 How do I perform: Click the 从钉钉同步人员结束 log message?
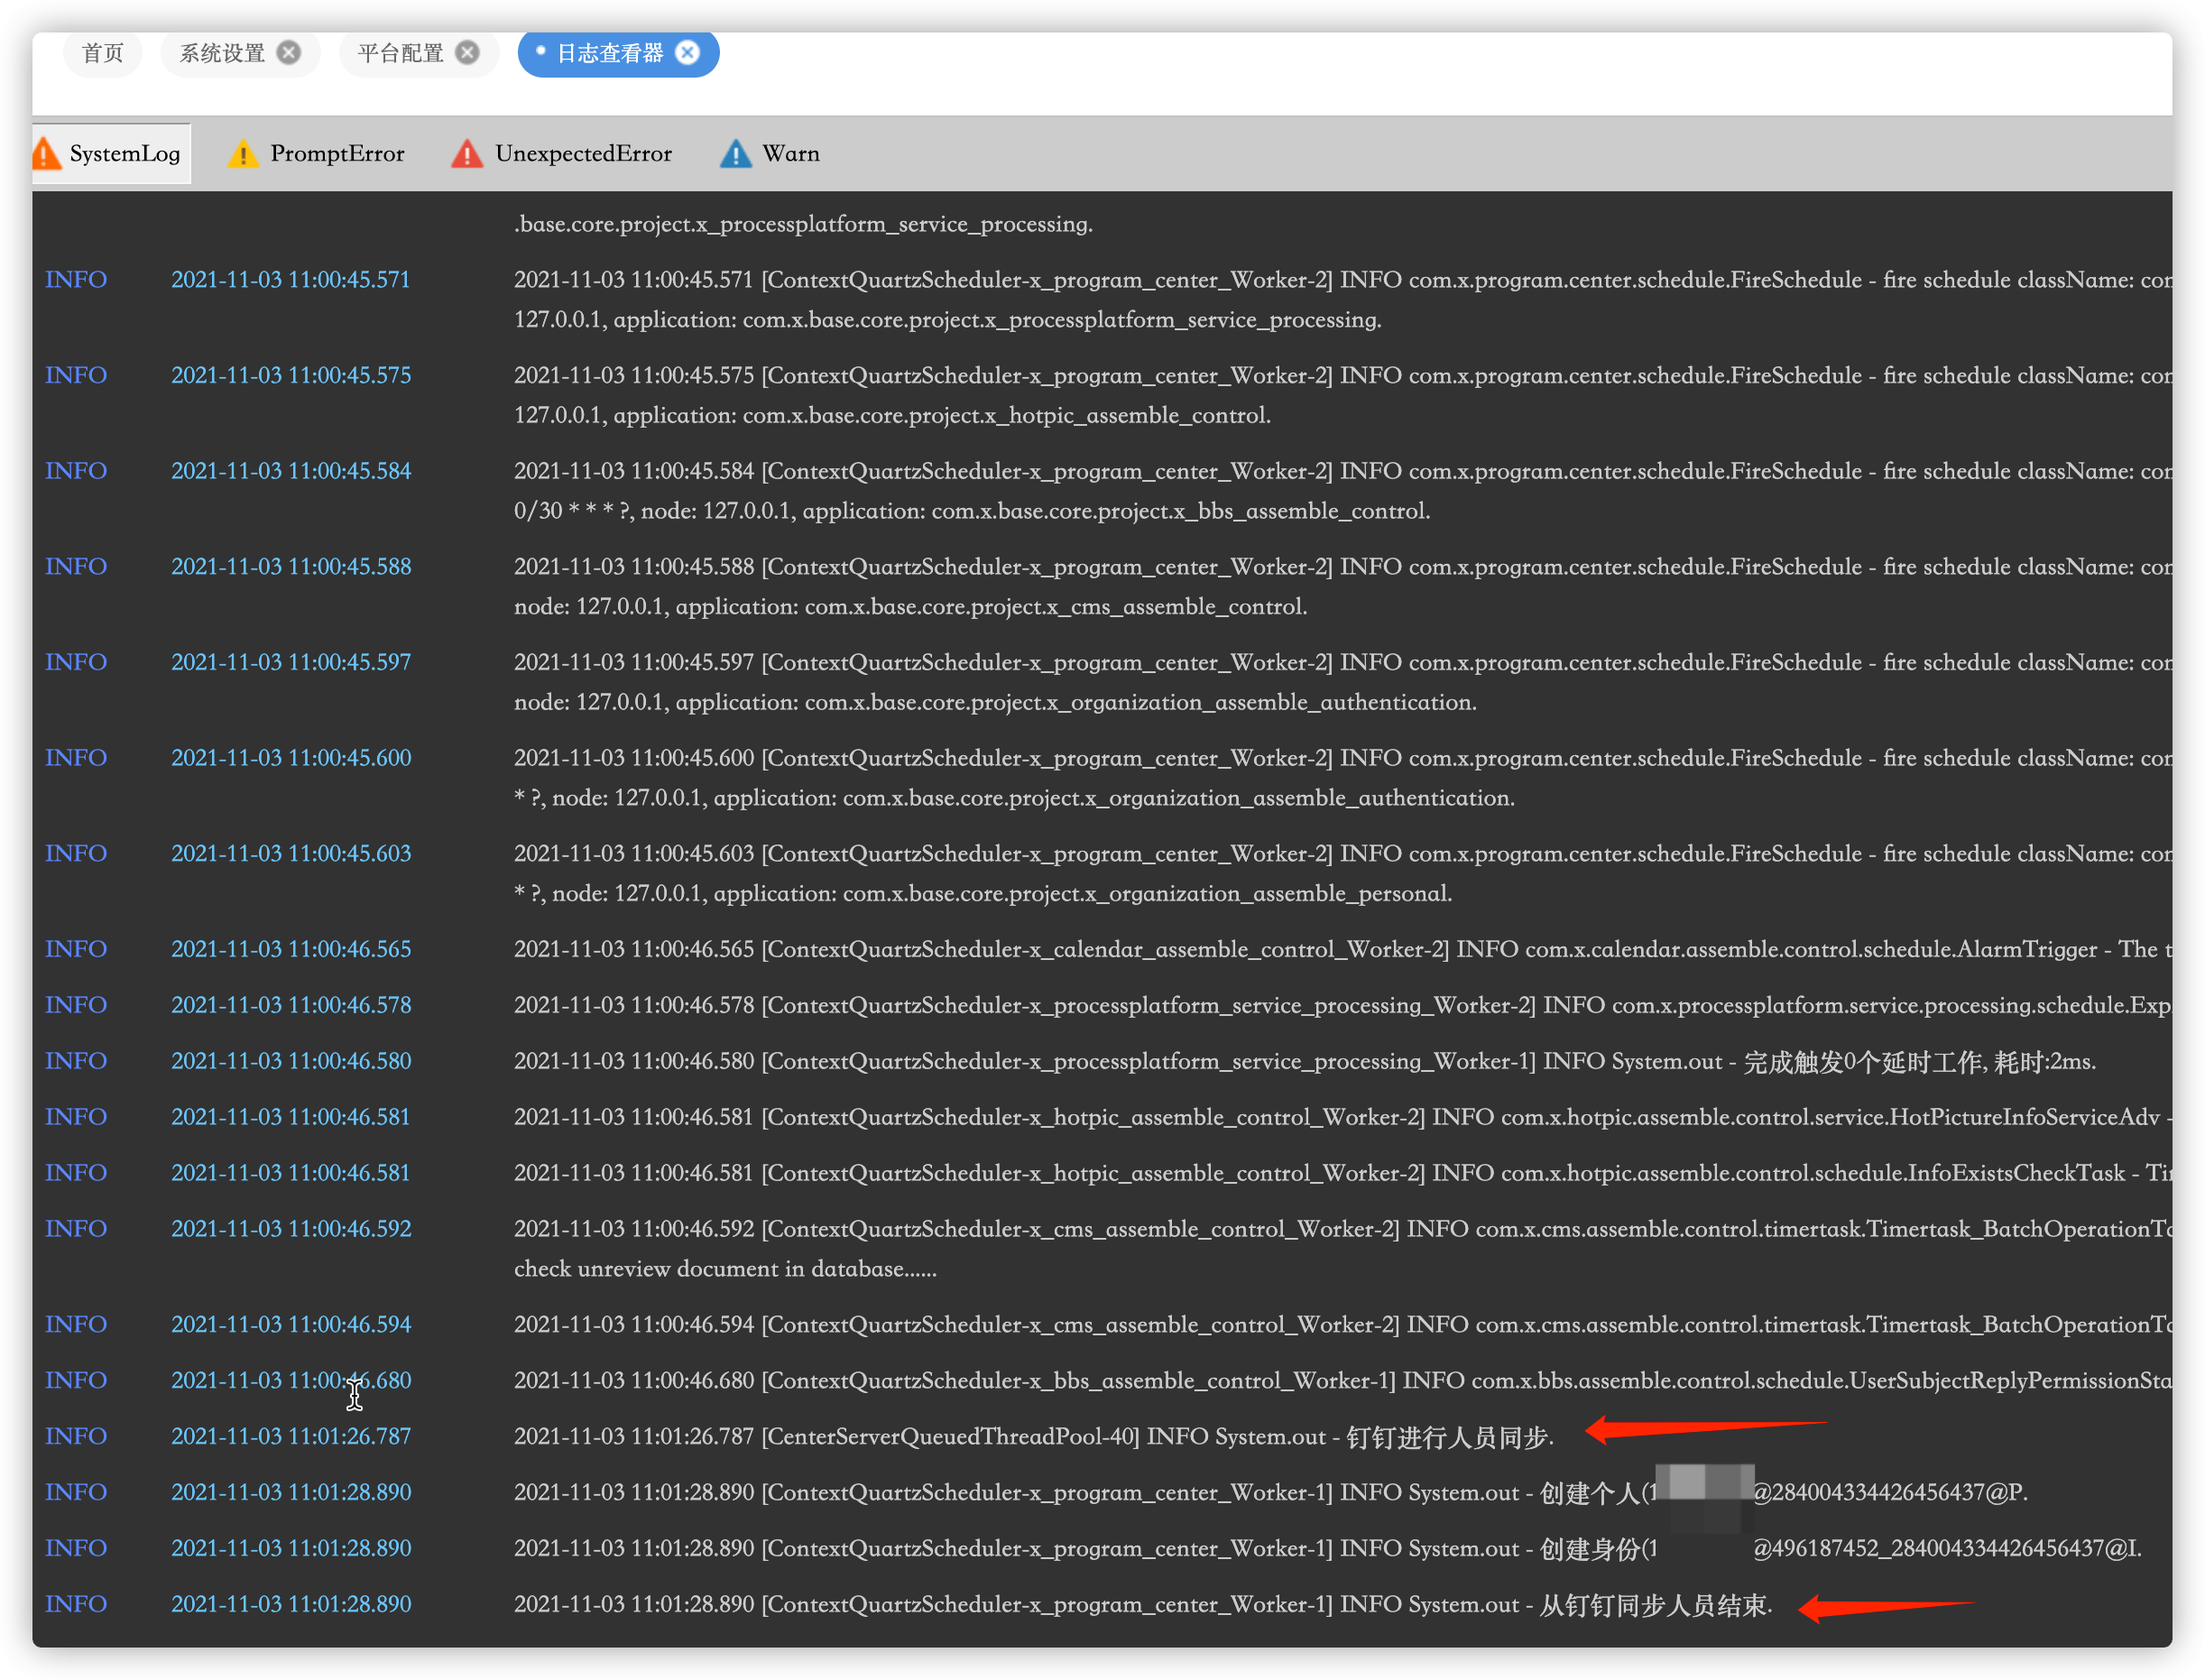click(1655, 1605)
